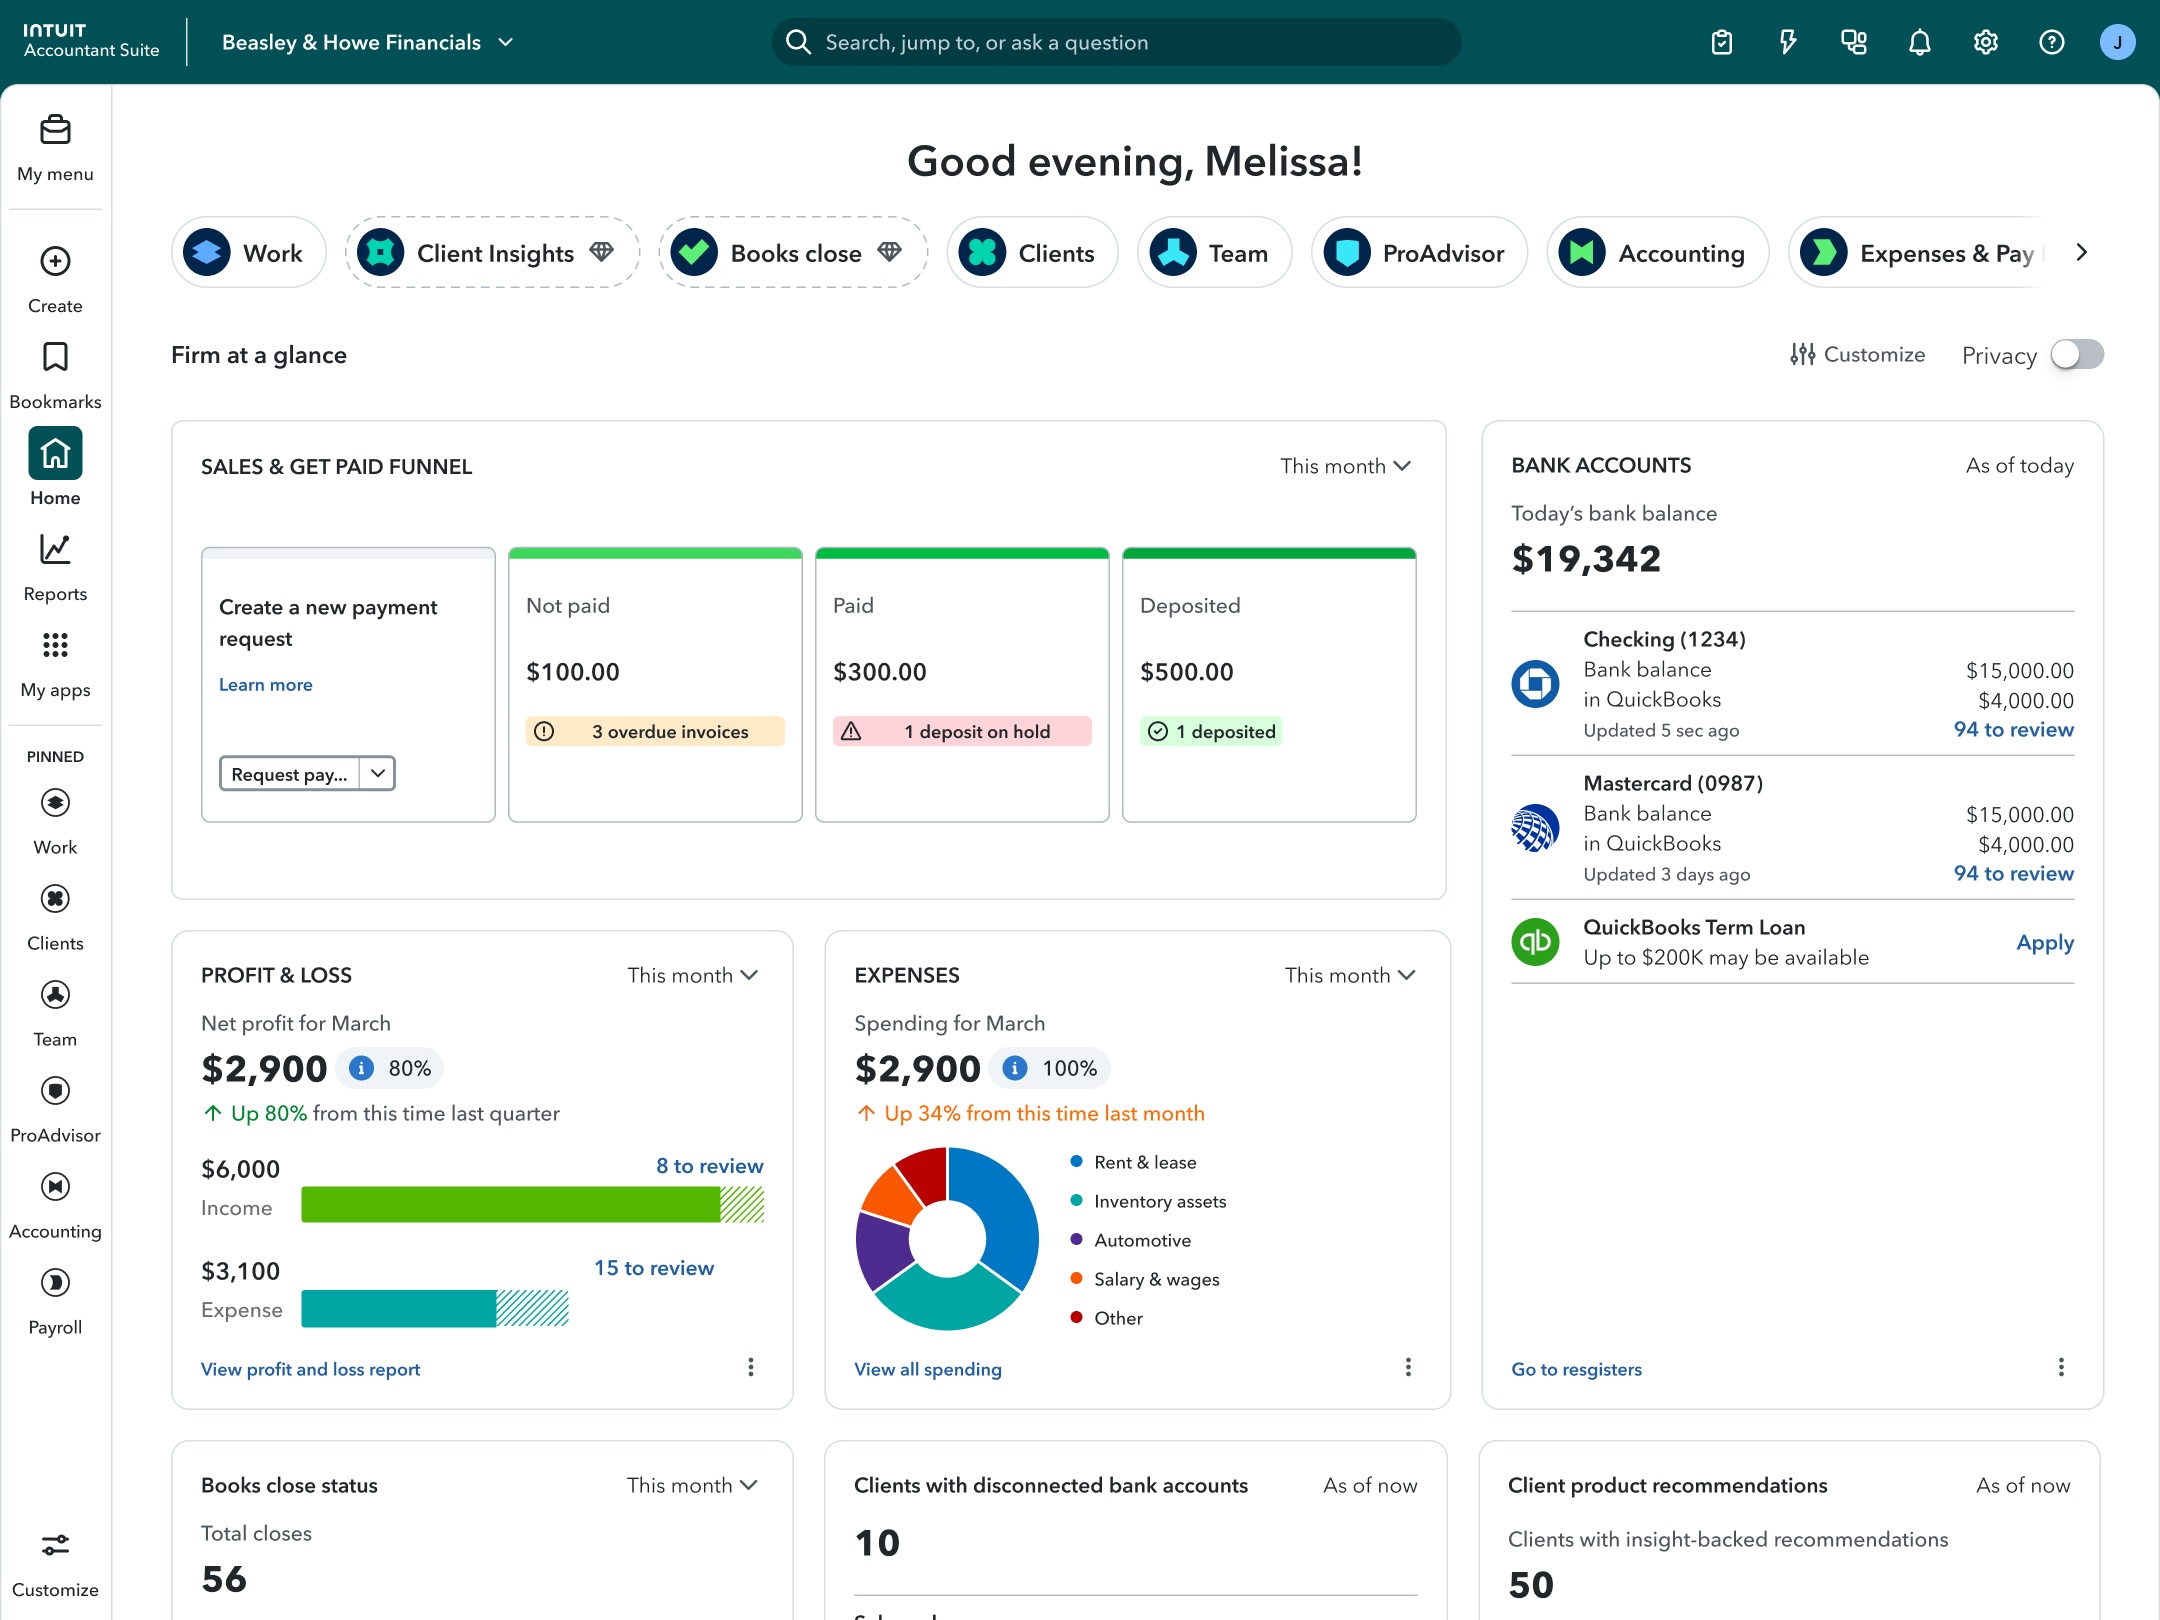The height and width of the screenshot is (1620, 2160).
Task: Click View profit and loss report
Action: point(310,1369)
